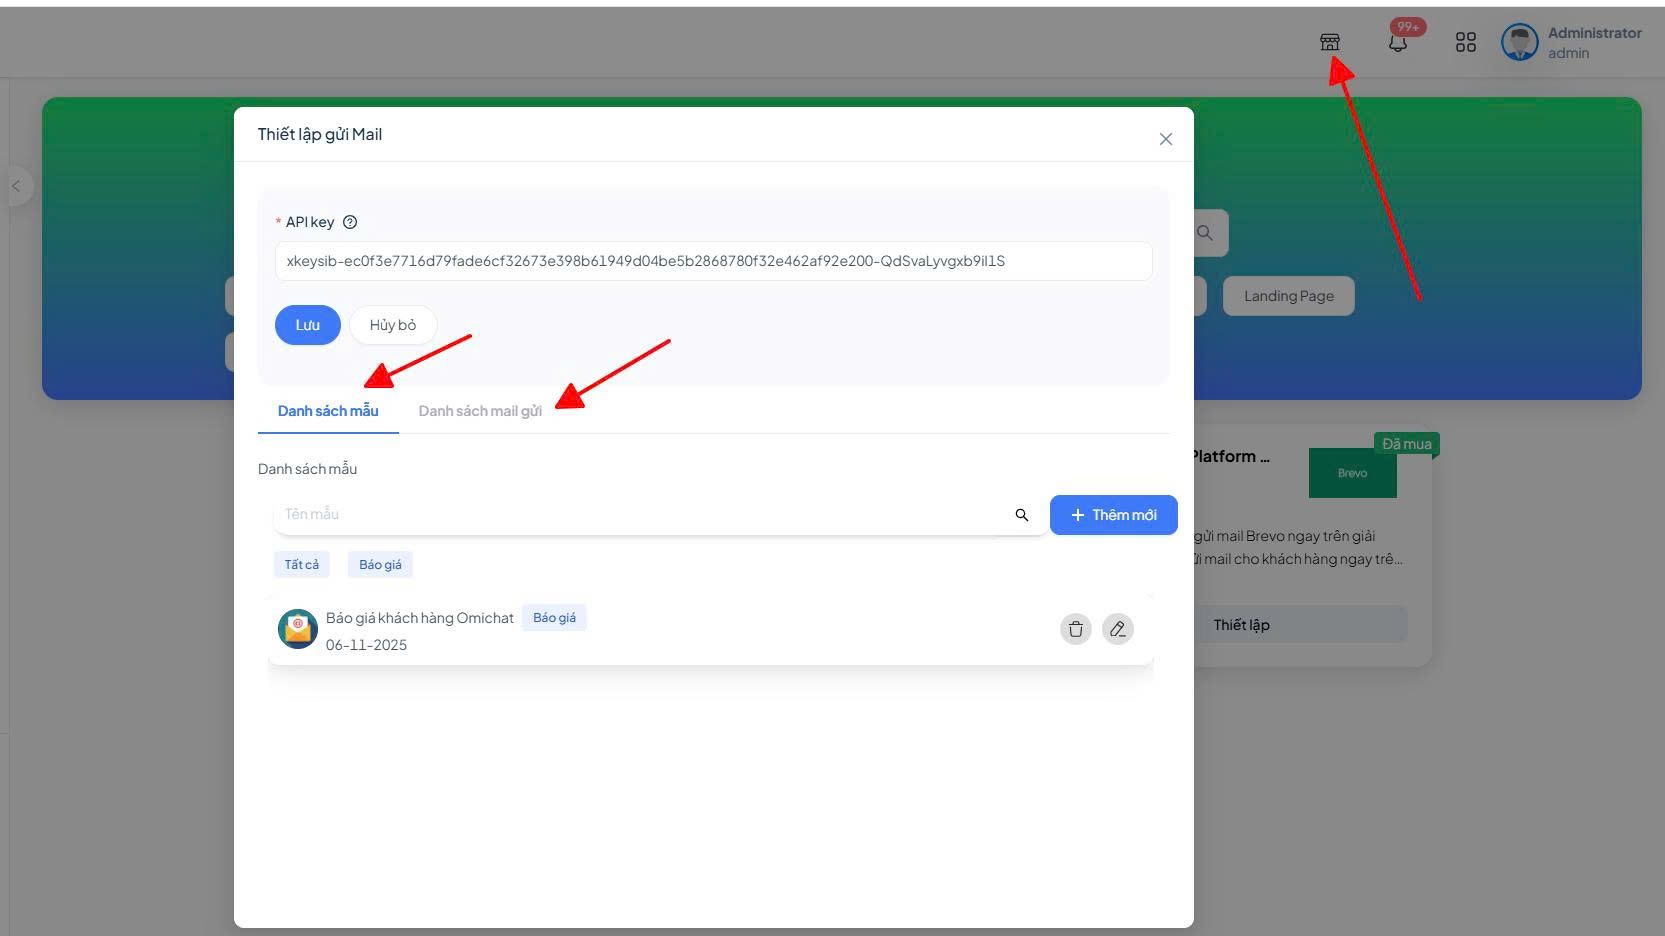
Task: Edit the Báo giá khách hàng Omichat template
Action: click(1117, 629)
